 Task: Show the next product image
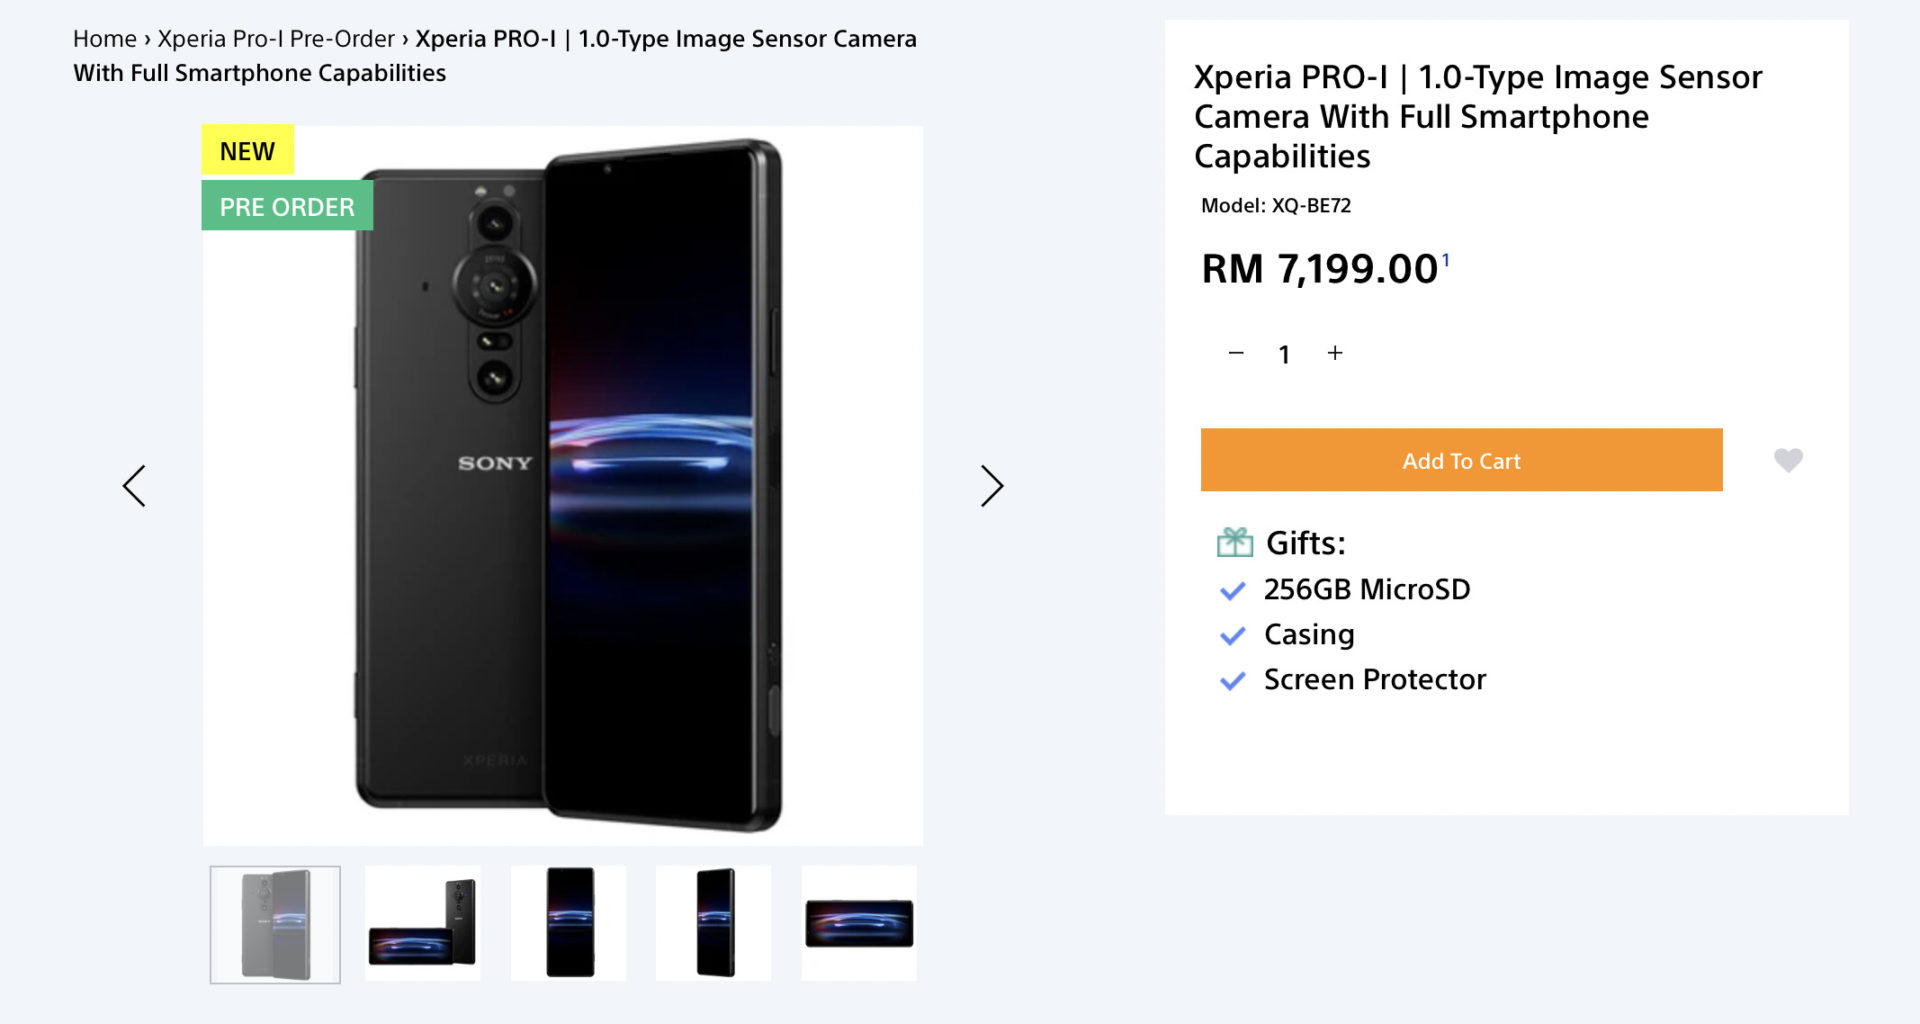(x=991, y=486)
